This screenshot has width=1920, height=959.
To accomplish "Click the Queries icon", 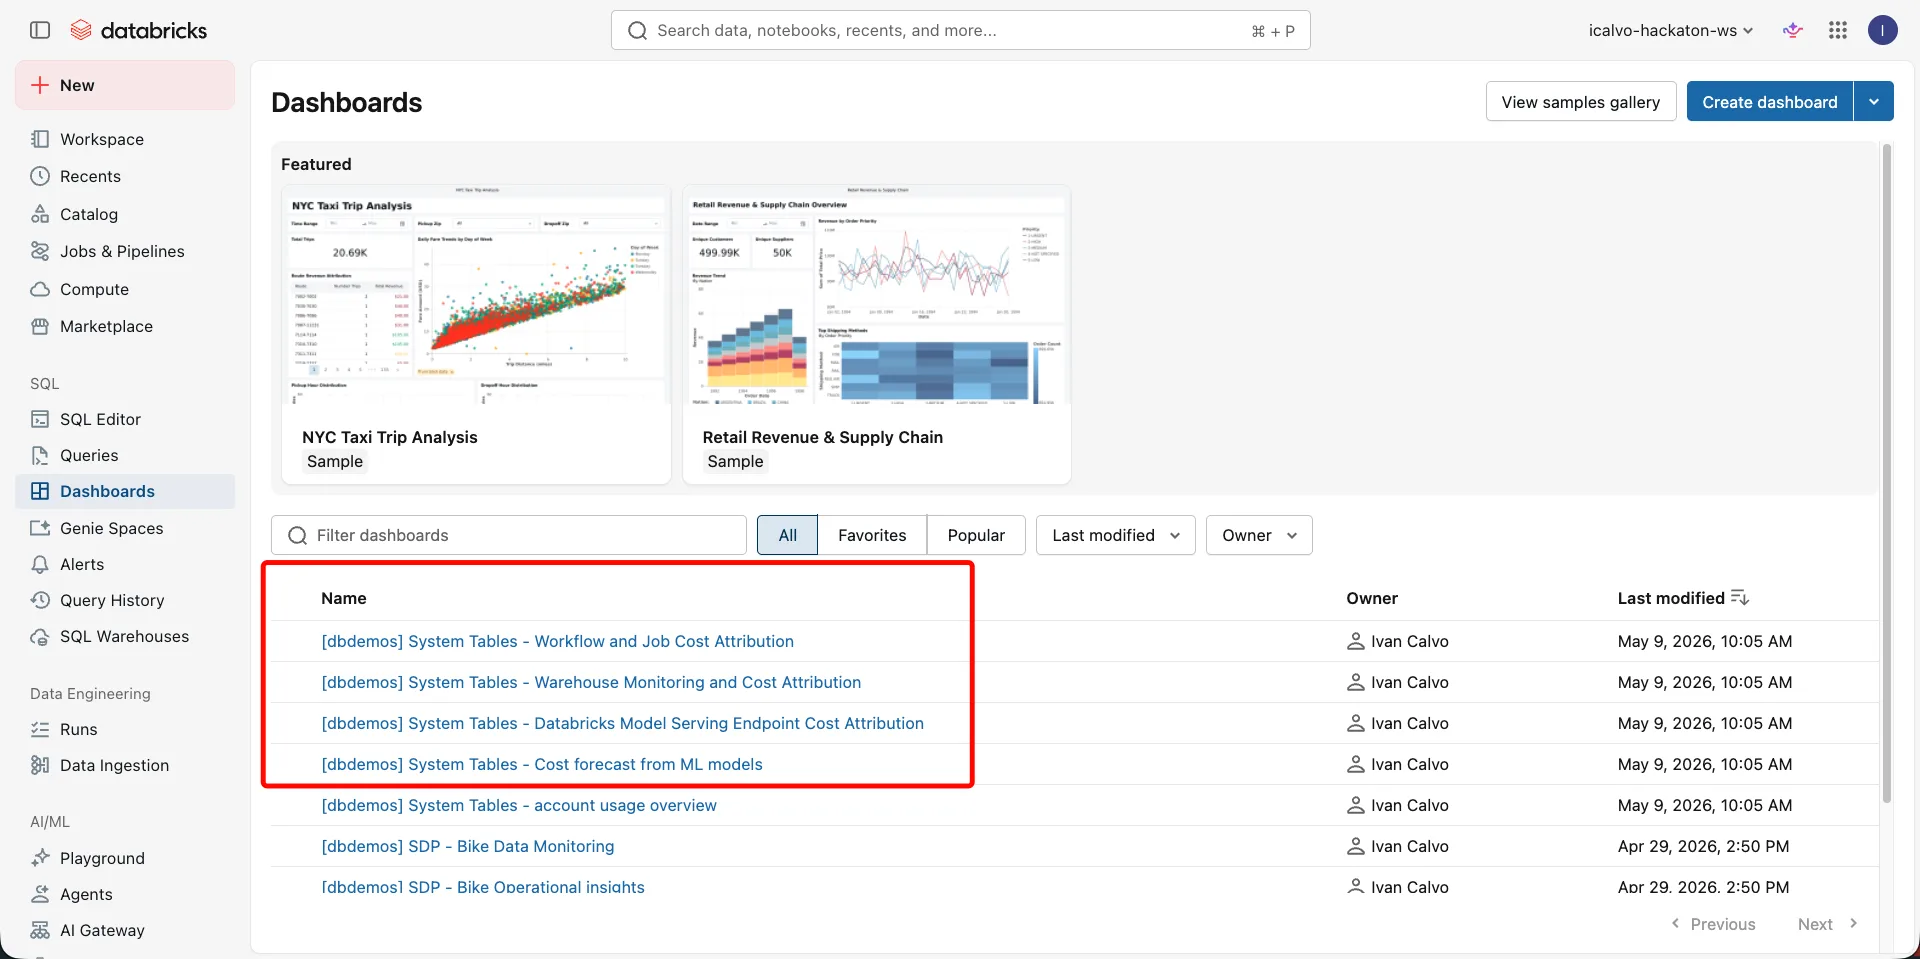I will (x=40, y=455).
